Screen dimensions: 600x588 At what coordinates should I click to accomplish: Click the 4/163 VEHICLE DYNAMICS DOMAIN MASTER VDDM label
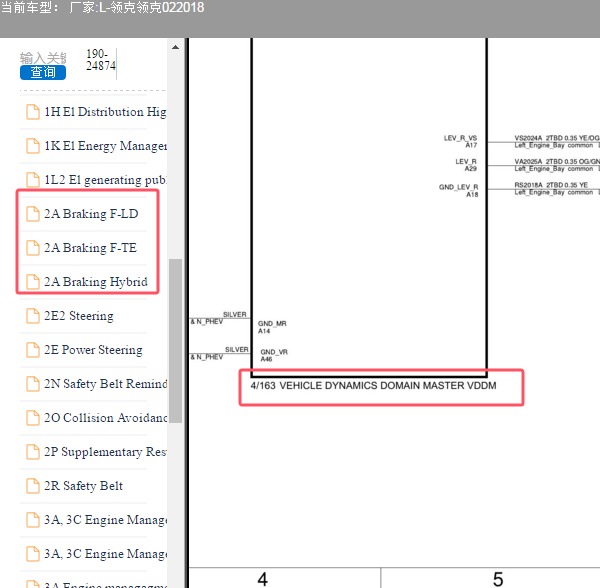[x=373, y=386]
